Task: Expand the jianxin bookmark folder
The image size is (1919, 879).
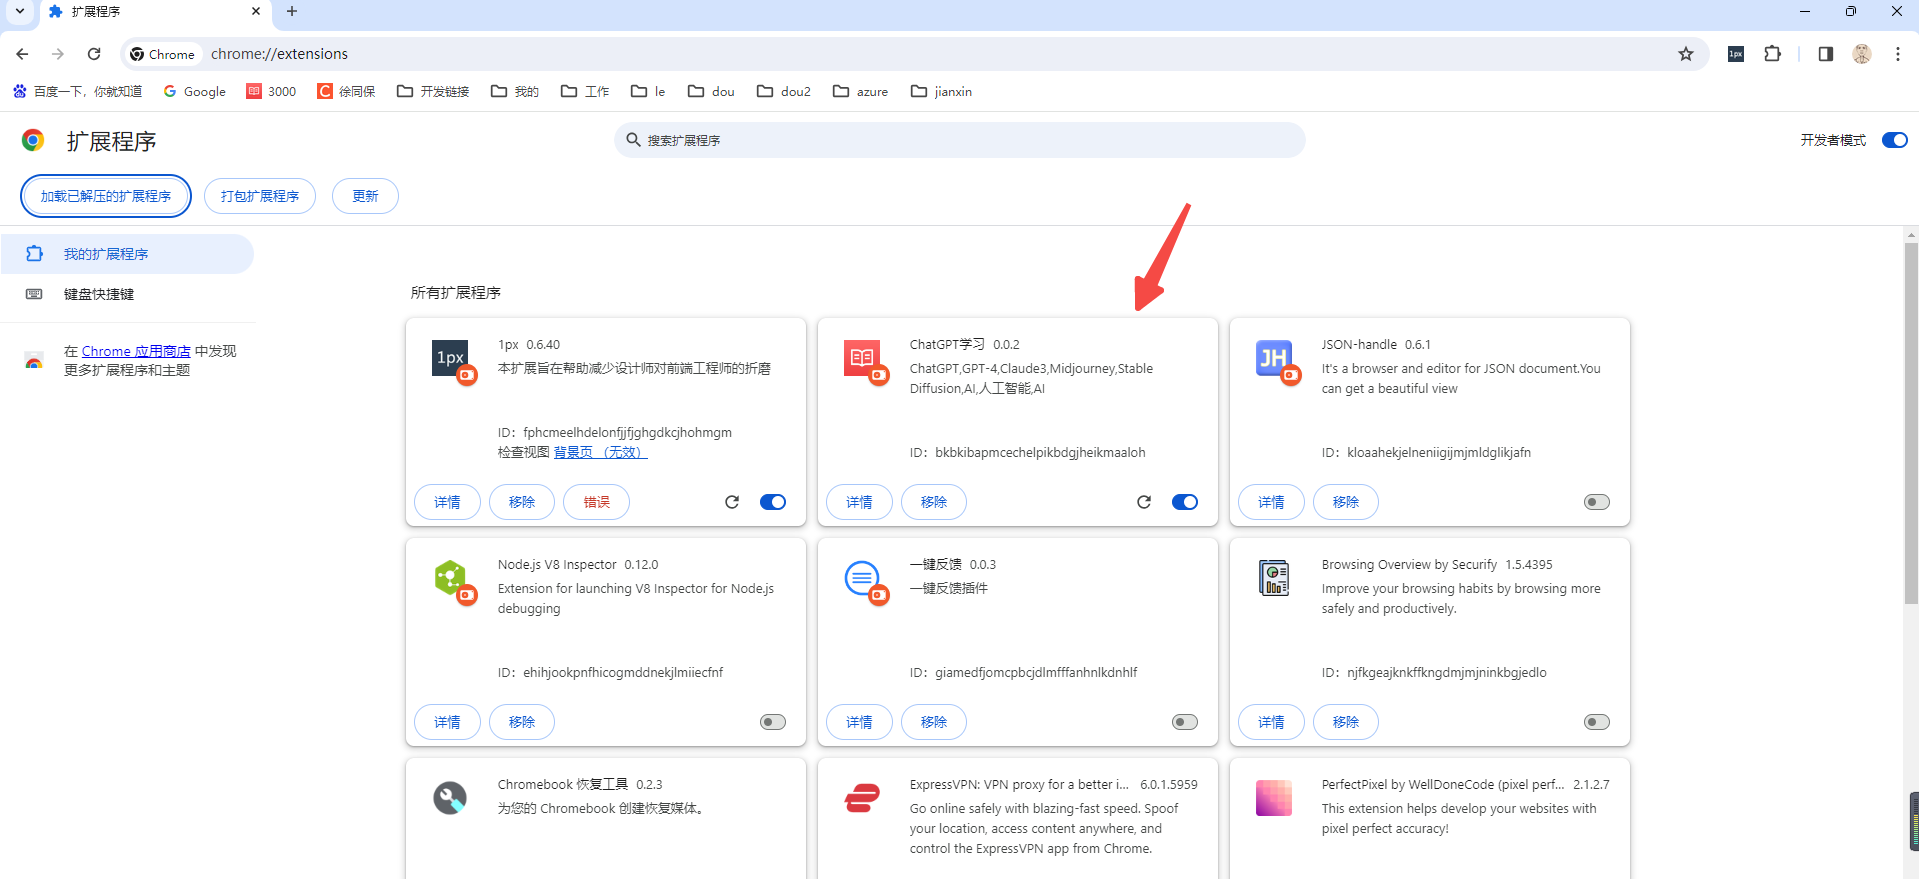Action: [x=941, y=91]
